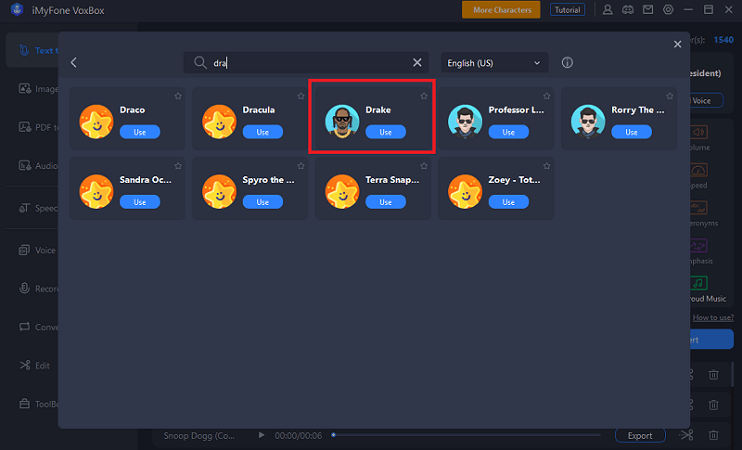742x450 pixels.
Task: Go back with the left arrow
Action: coord(74,62)
